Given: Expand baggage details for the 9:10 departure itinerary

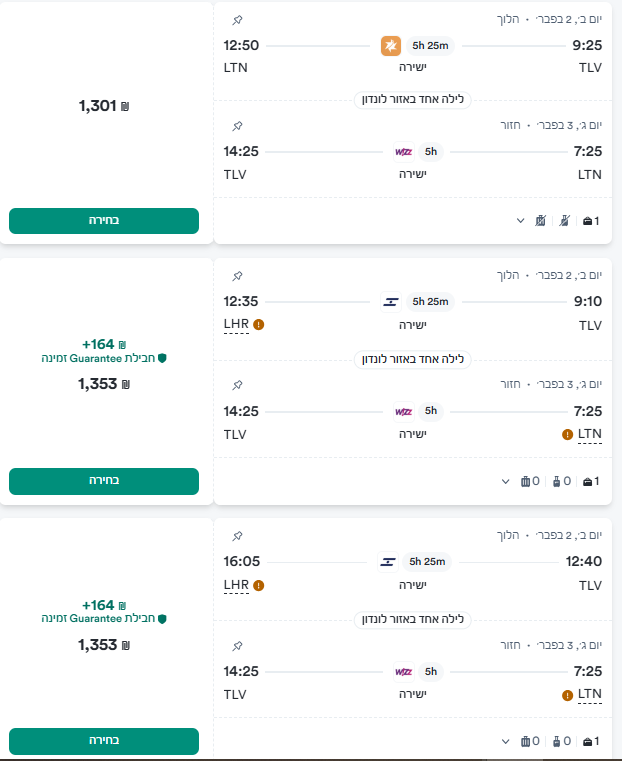Looking at the screenshot, I should tap(506, 481).
